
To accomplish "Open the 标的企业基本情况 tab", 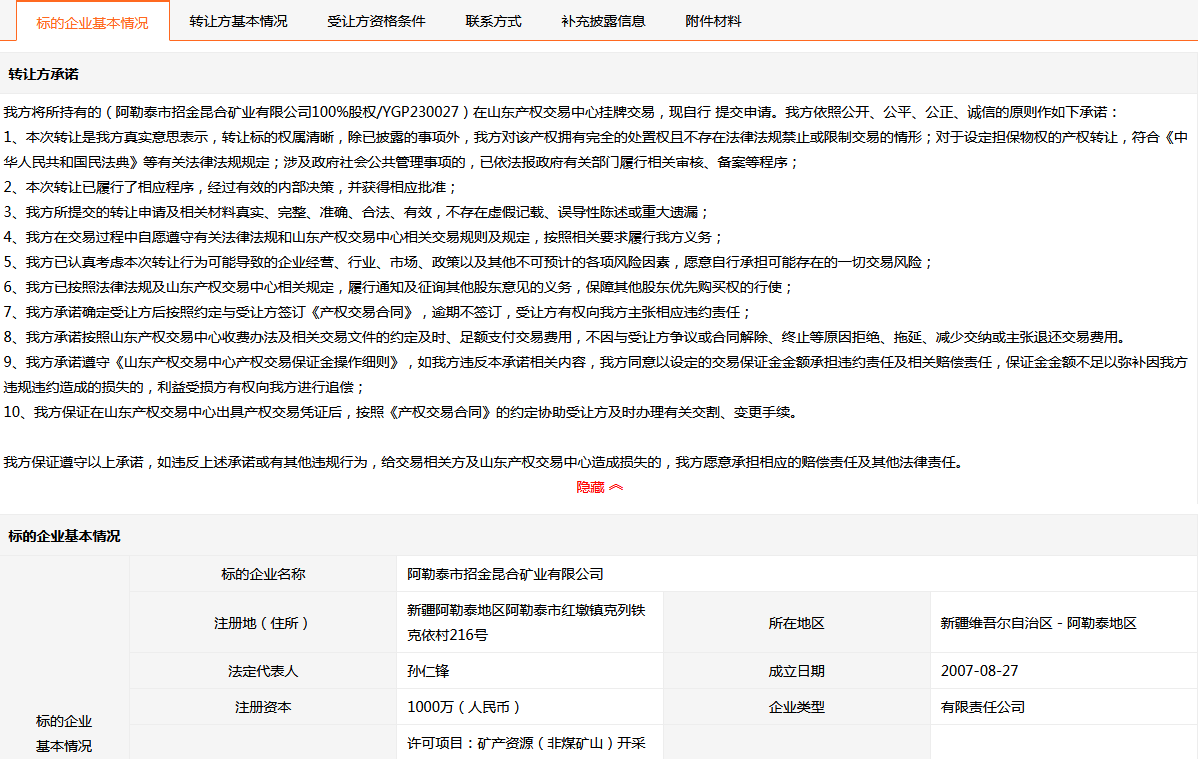I will (x=92, y=22).
